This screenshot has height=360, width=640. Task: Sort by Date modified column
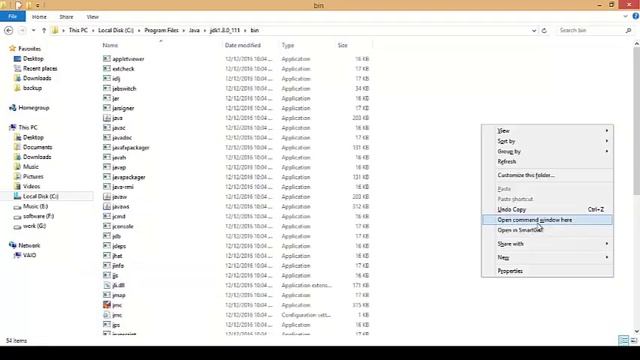[242, 45]
